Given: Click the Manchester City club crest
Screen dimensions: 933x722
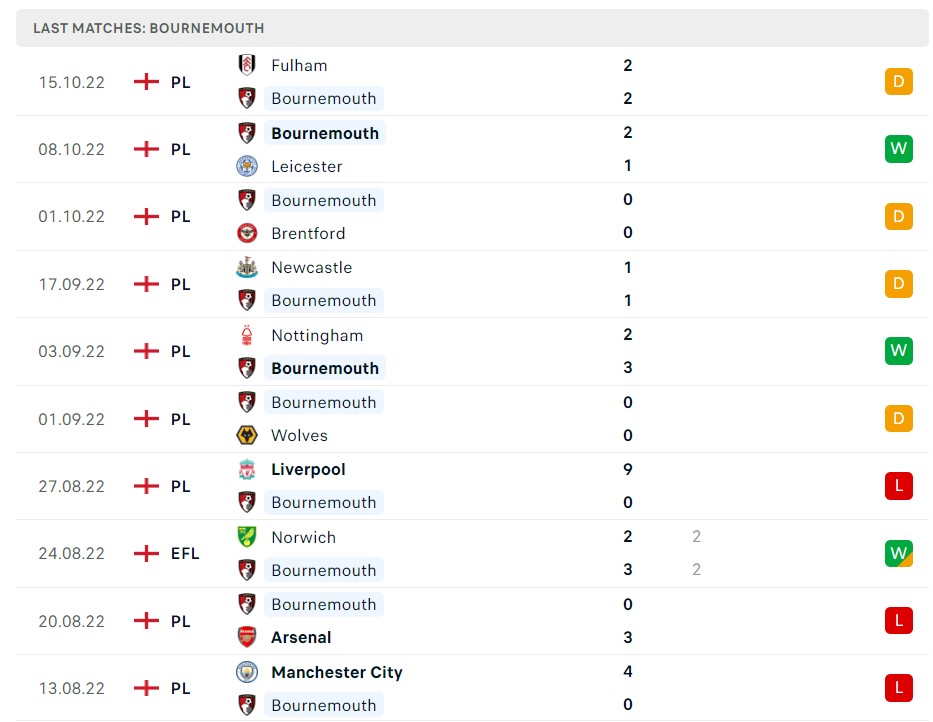Looking at the screenshot, I should tap(247, 672).
